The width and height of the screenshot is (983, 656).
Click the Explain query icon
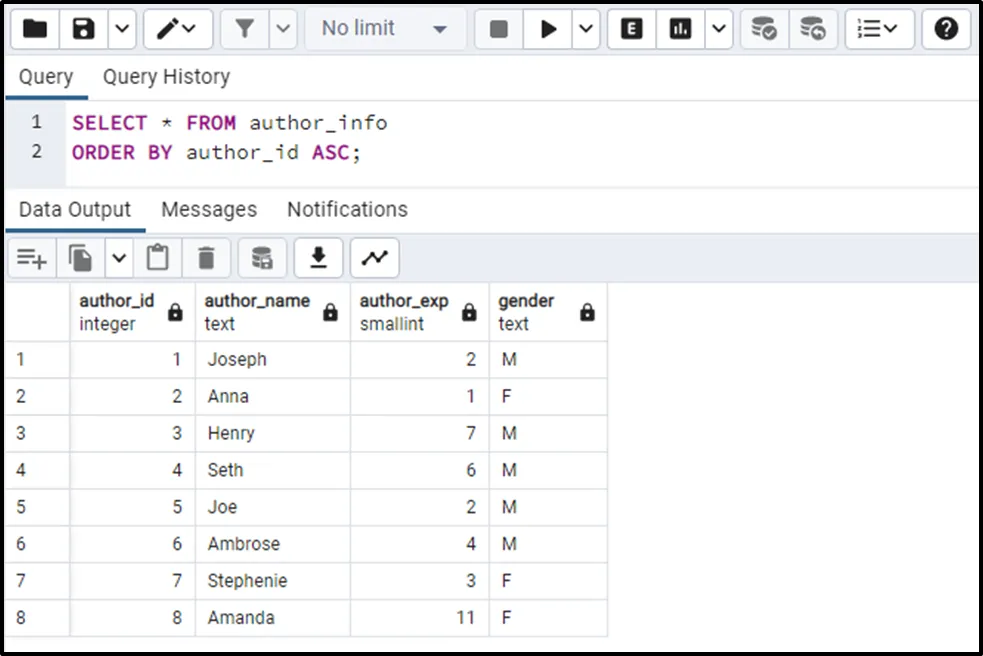tap(632, 29)
